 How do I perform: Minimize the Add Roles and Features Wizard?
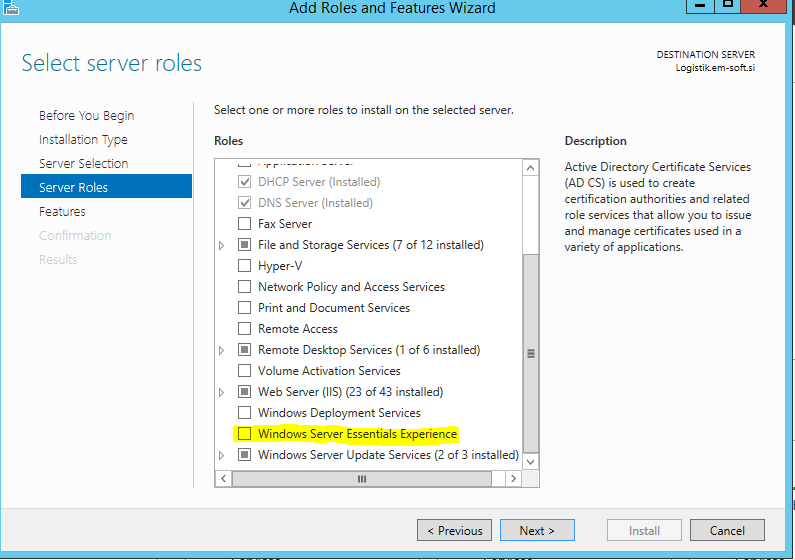[700, 5]
